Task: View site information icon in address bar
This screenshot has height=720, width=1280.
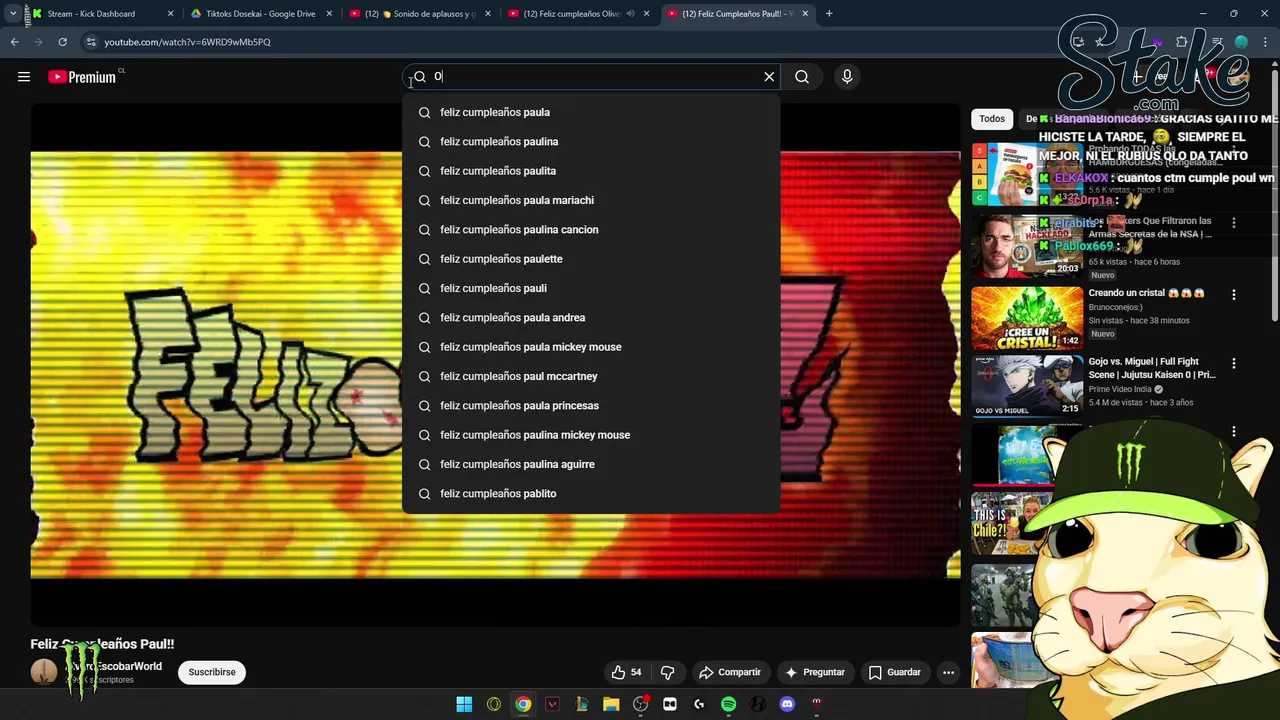Action: [91, 42]
